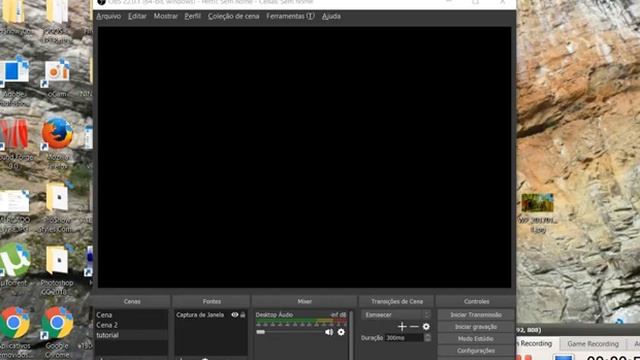This screenshot has height=360, width=640.
Task: Open the Arquivo menu in OBS
Action: (x=109, y=16)
